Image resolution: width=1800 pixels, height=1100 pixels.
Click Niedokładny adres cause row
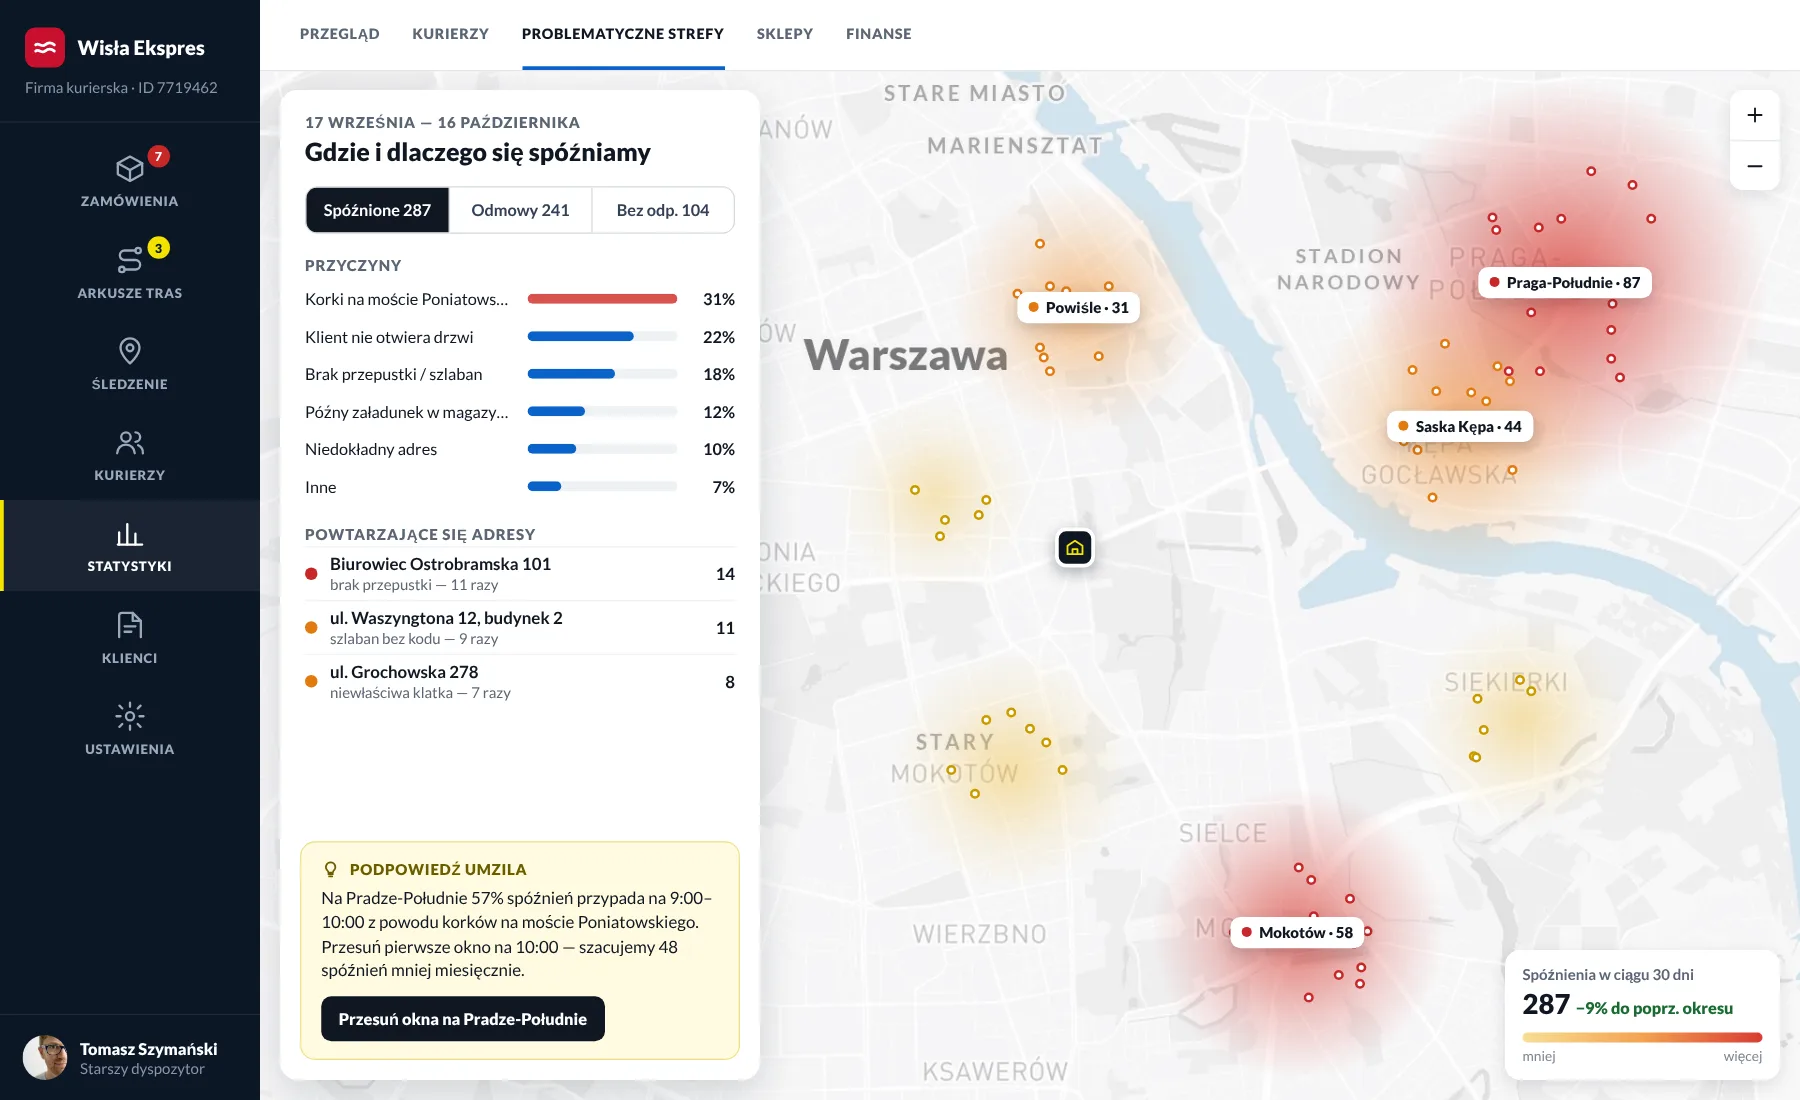[x=520, y=449]
